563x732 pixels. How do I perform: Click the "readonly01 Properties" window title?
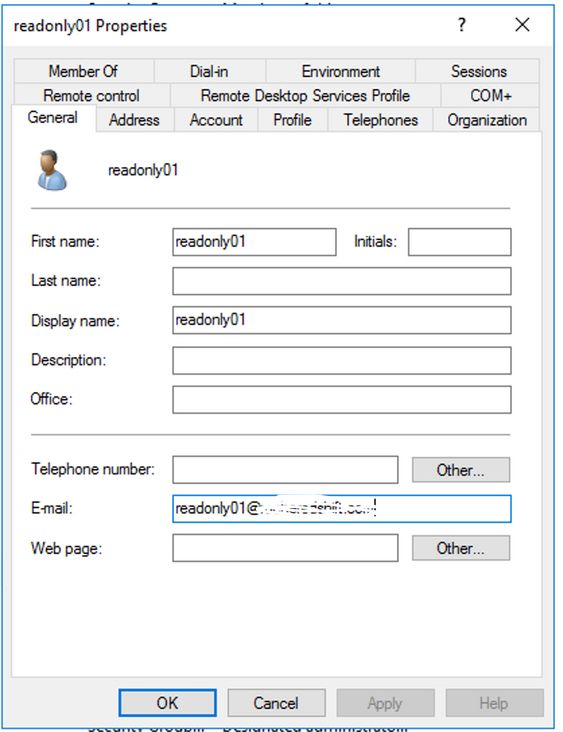[x=90, y=26]
